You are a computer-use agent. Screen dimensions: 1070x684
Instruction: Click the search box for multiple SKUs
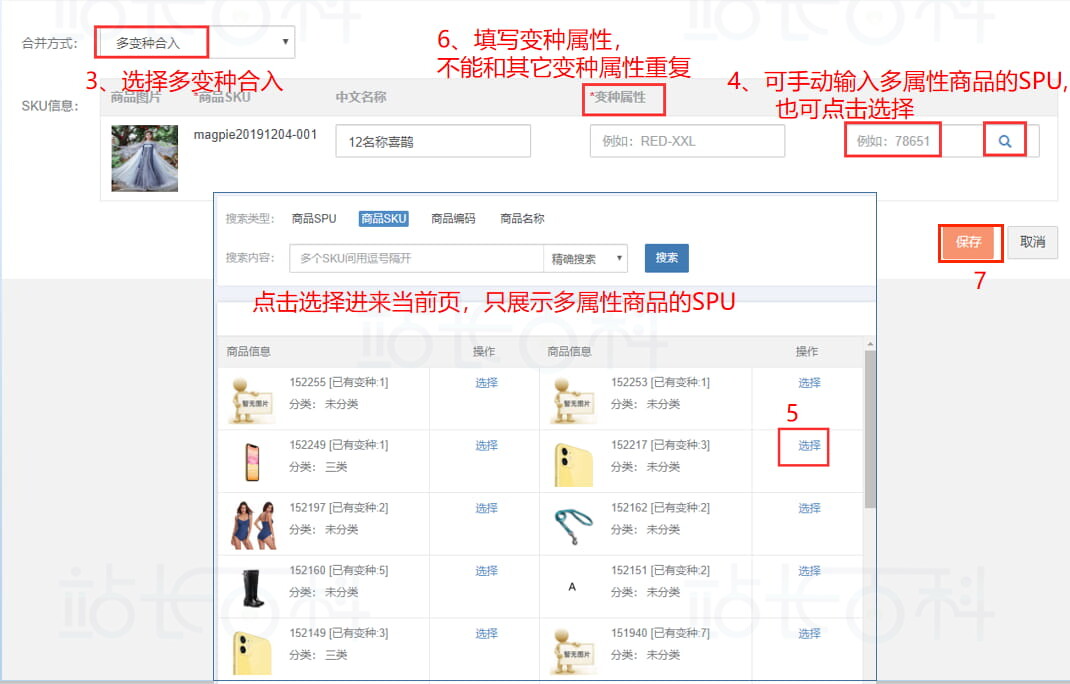tap(416, 259)
